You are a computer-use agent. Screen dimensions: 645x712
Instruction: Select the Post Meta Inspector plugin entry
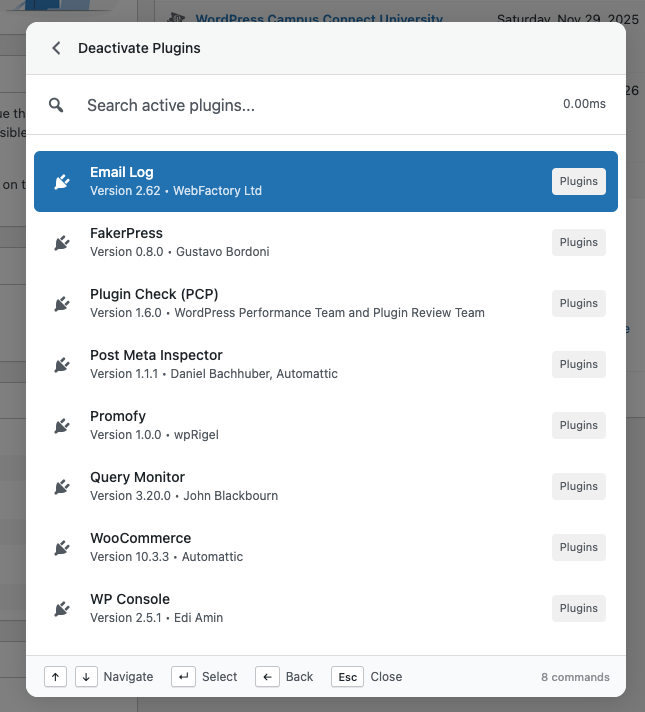[x=300, y=364]
